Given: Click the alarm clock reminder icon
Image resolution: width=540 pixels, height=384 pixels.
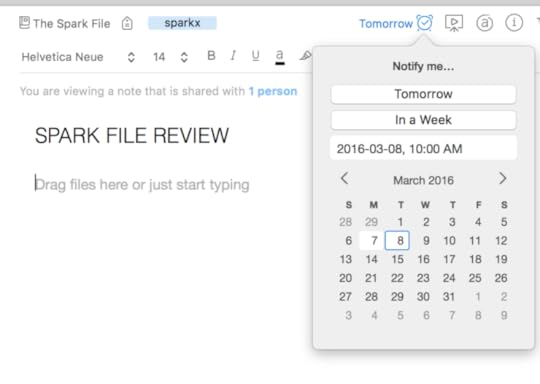Looking at the screenshot, I should click(425, 23).
